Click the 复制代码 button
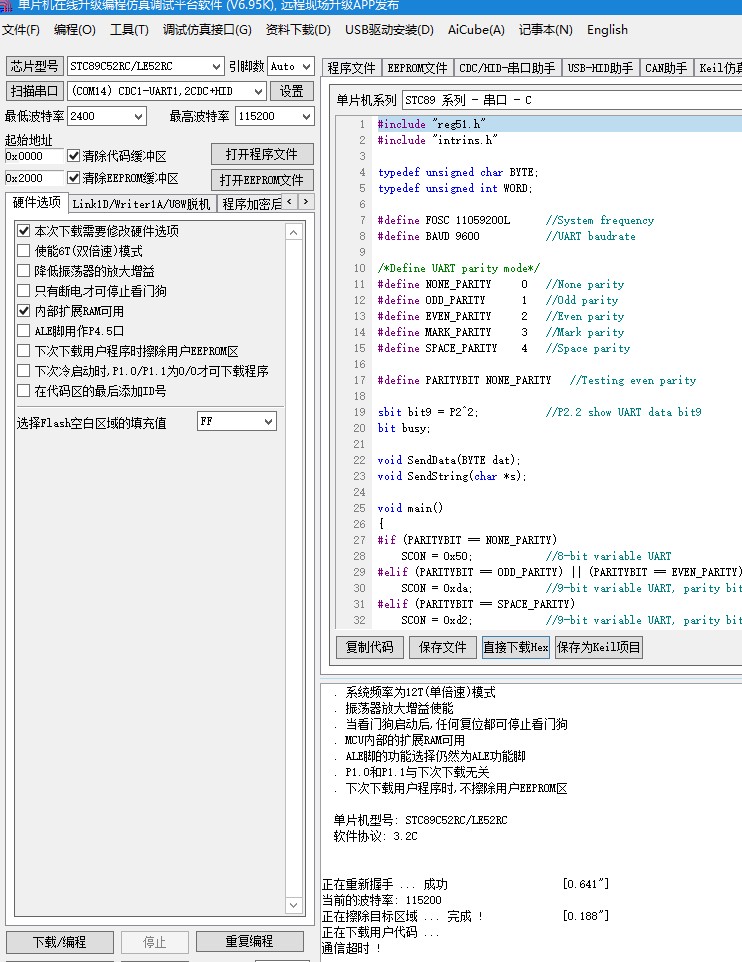This screenshot has height=962, width=742. 369,647
